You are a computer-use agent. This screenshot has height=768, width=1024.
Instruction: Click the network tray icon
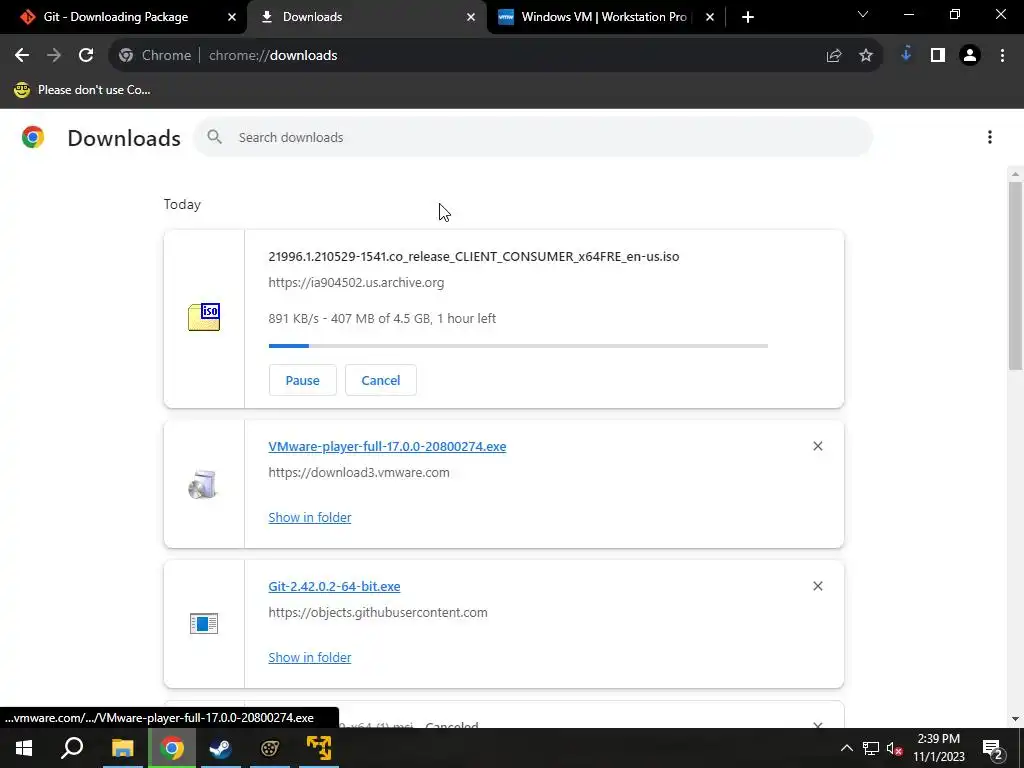pos(871,748)
